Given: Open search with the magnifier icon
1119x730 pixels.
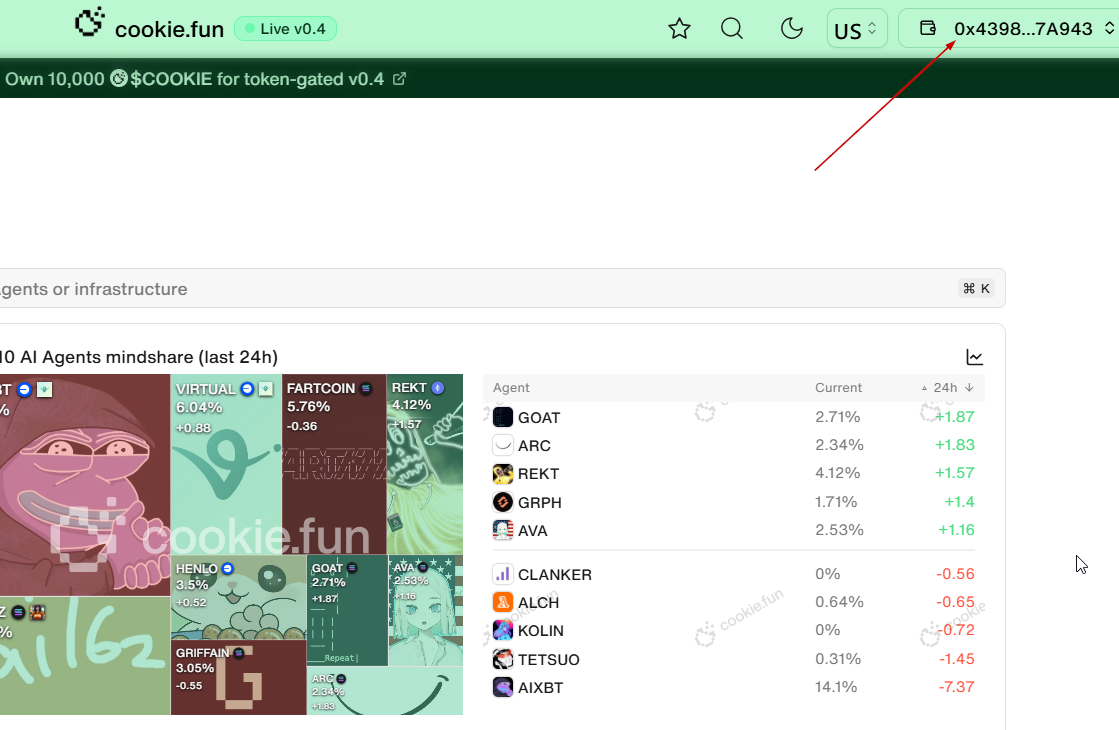Looking at the screenshot, I should pyautogui.click(x=732, y=29).
